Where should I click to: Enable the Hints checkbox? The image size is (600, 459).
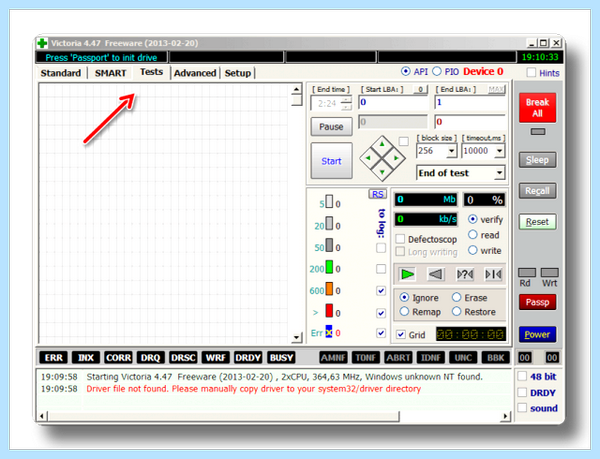coord(531,72)
